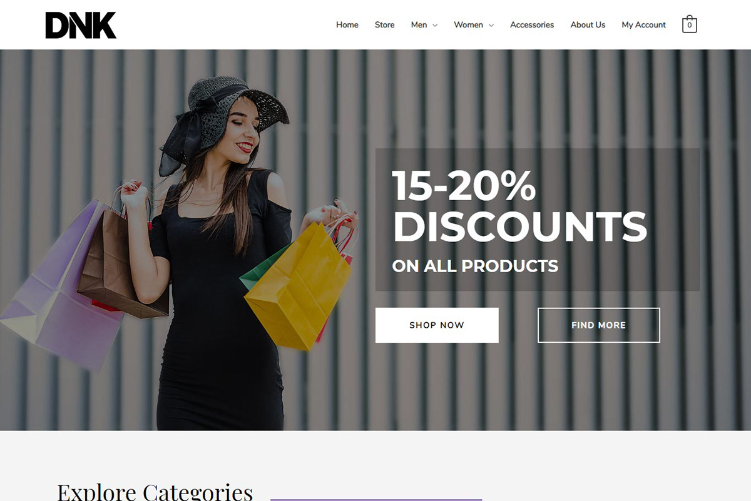Click the ON ALL PRODUCTS subtitle
The width and height of the screenshot is (751, 501).
coord(475,266)
